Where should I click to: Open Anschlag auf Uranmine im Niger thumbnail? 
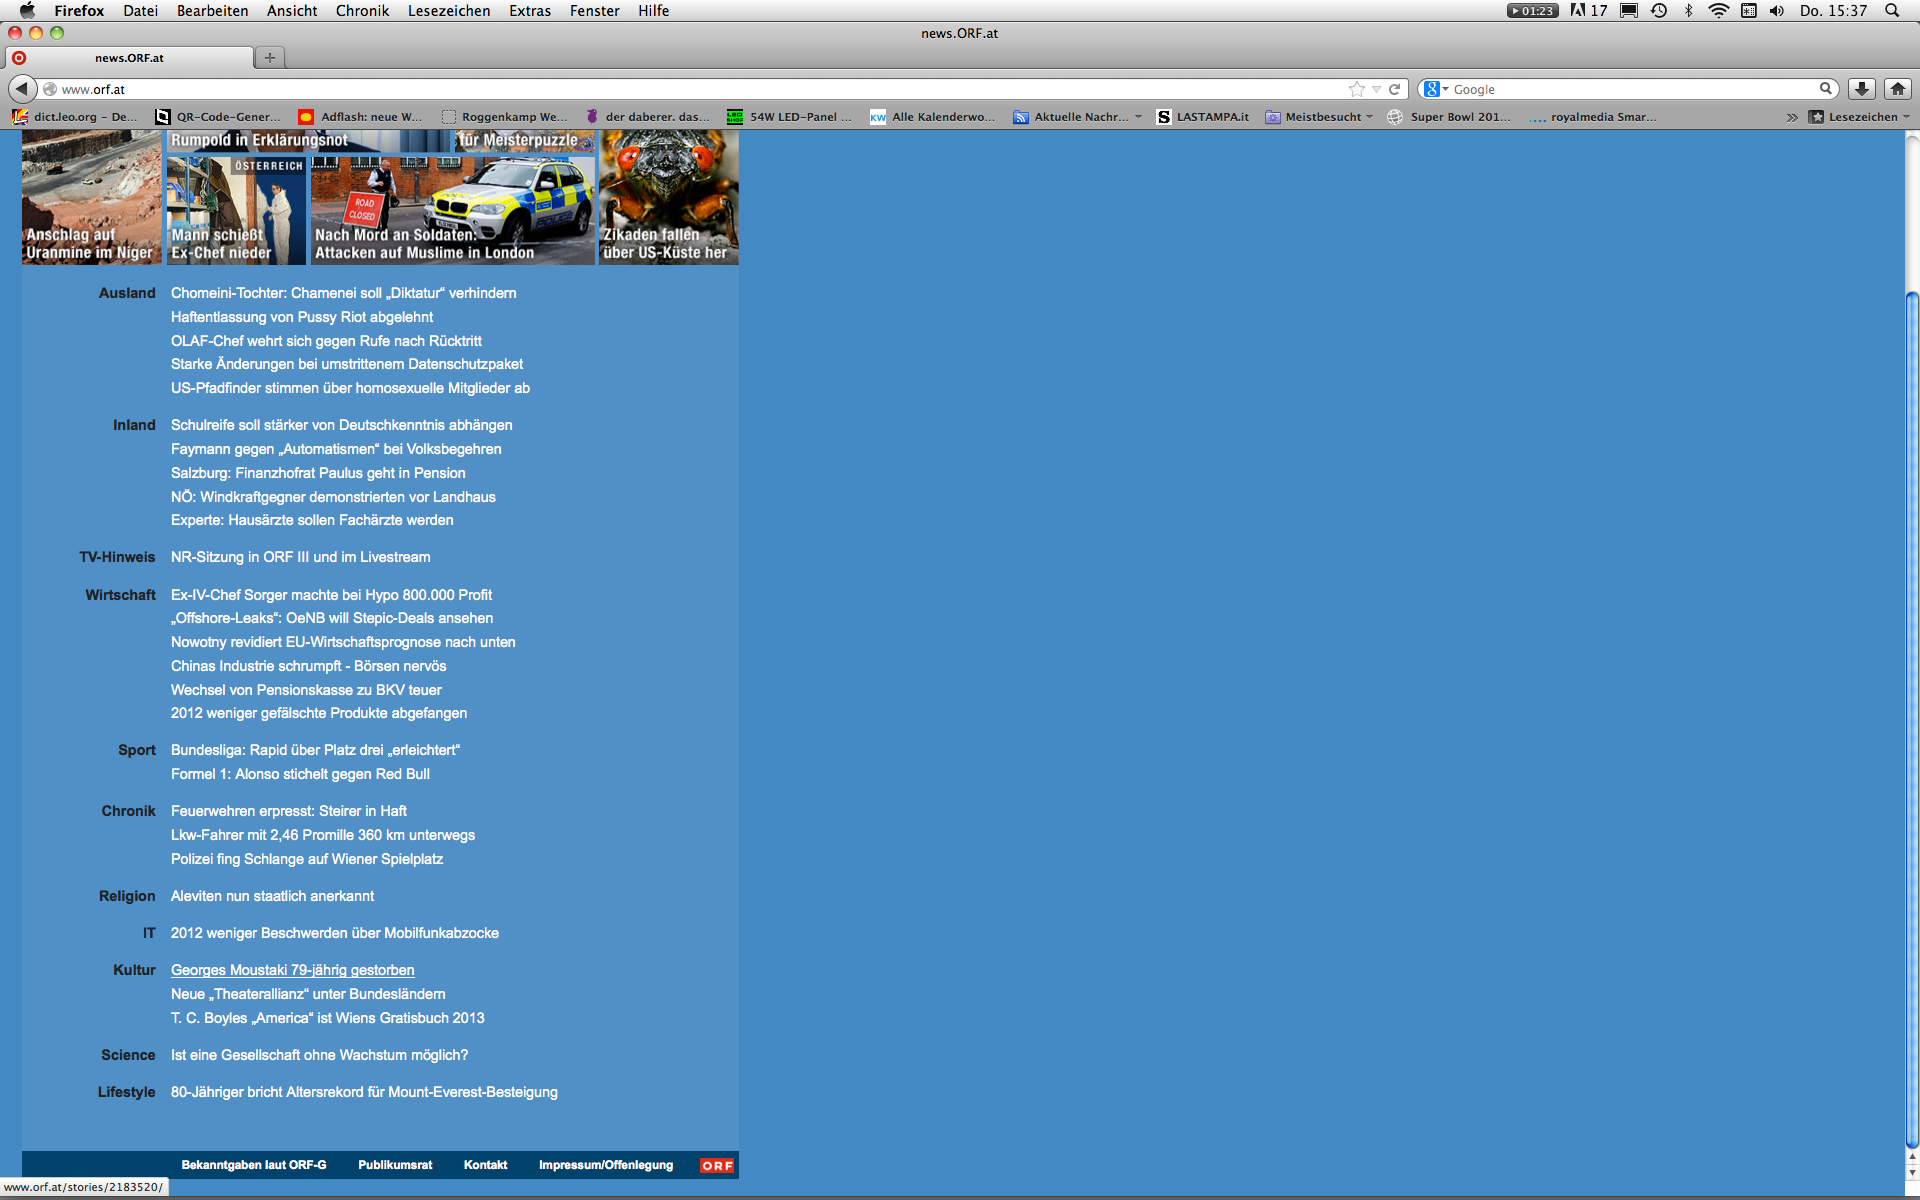[x=91, y=197]
